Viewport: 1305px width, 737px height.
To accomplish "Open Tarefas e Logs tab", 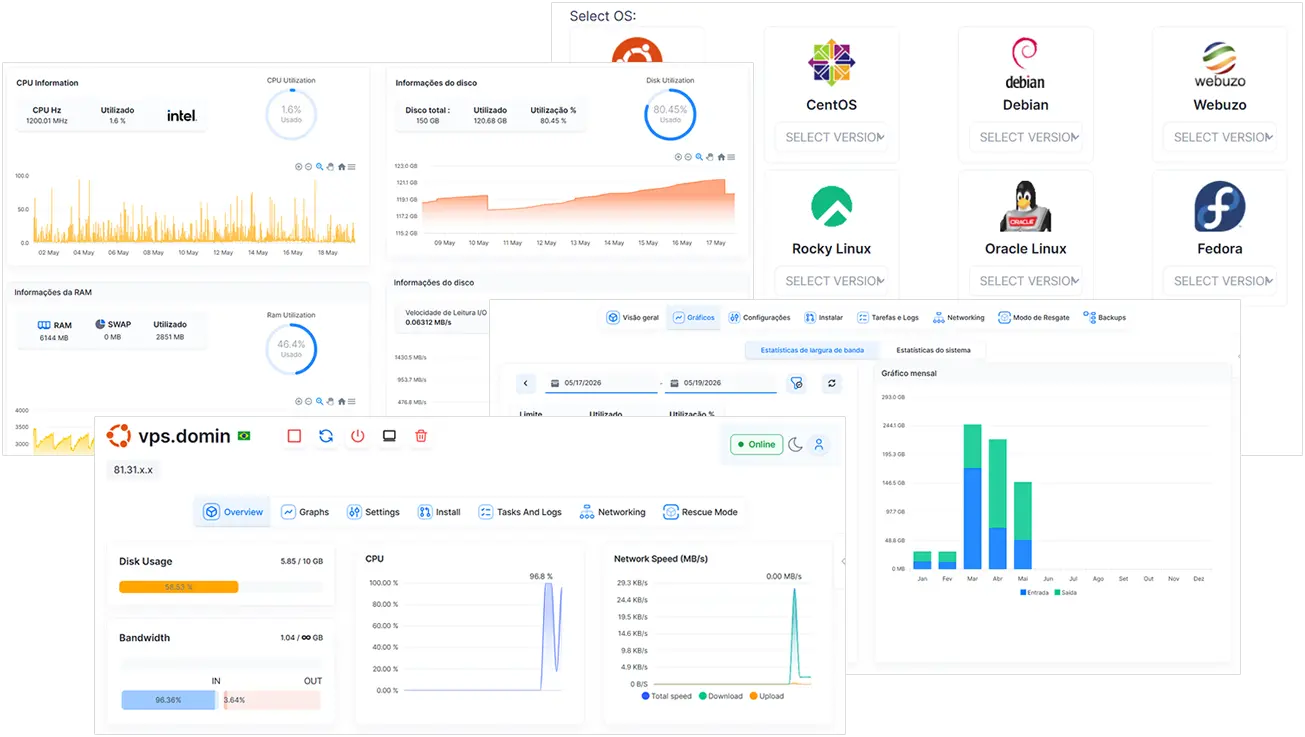I will click(886, 318).
